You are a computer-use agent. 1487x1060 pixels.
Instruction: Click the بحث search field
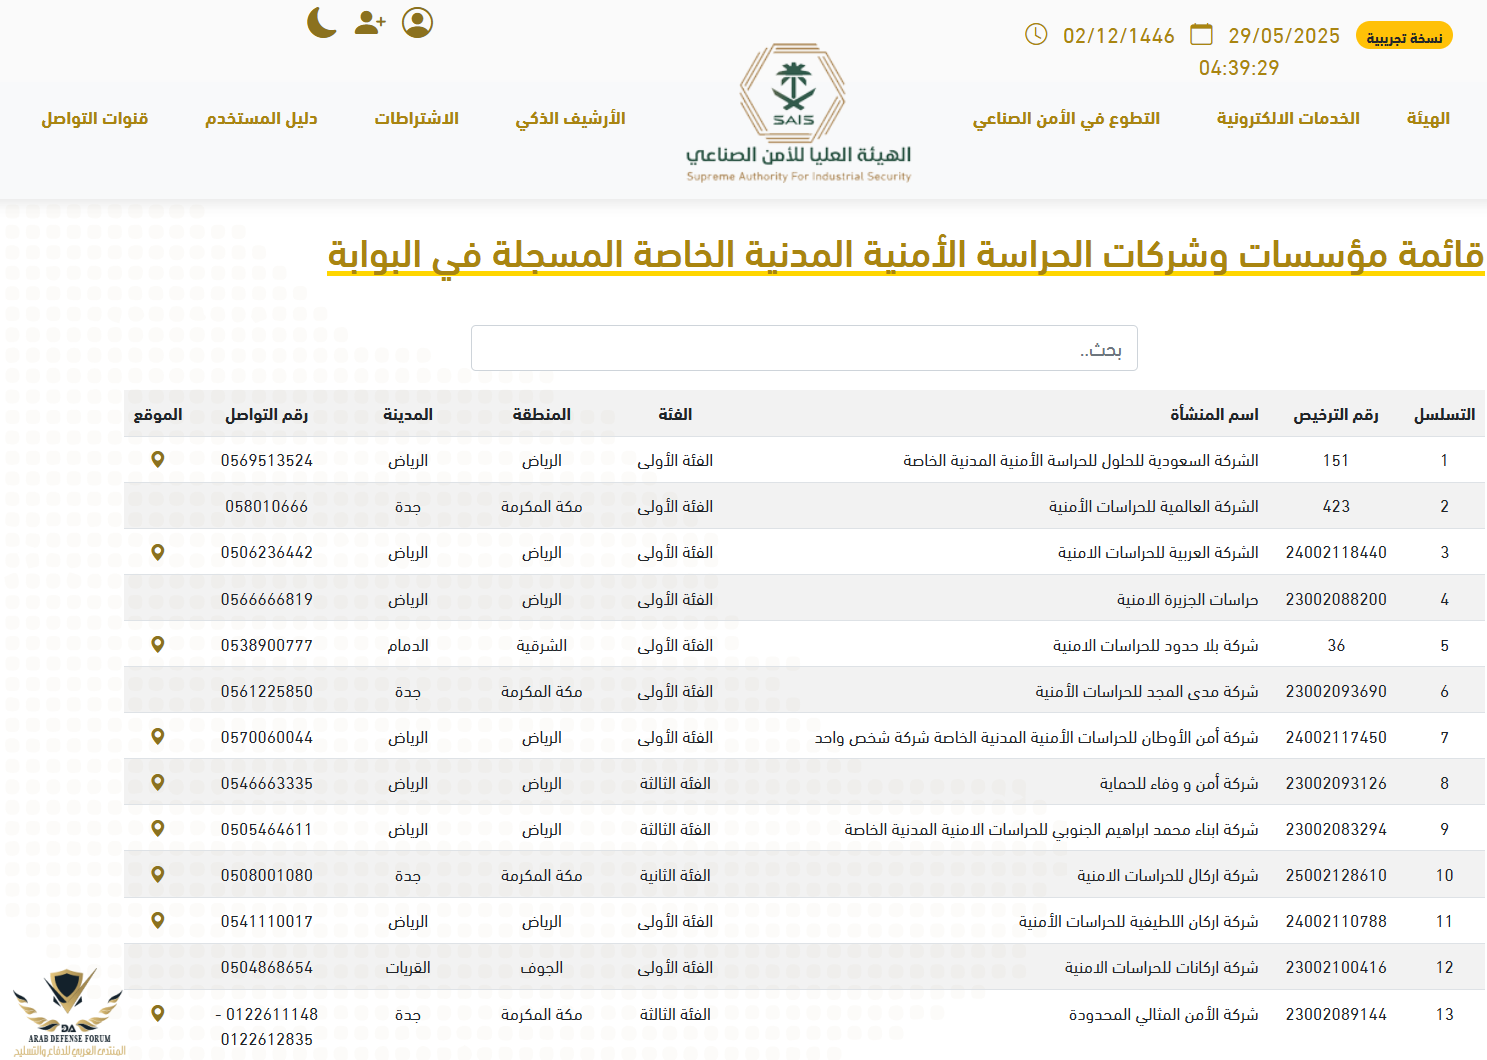[x=804, y=348]
